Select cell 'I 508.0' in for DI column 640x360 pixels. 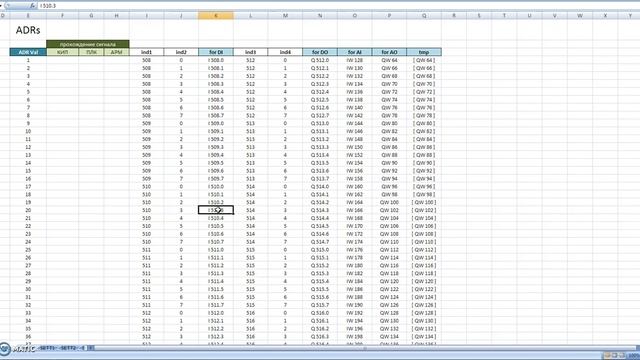click(216, 60)
